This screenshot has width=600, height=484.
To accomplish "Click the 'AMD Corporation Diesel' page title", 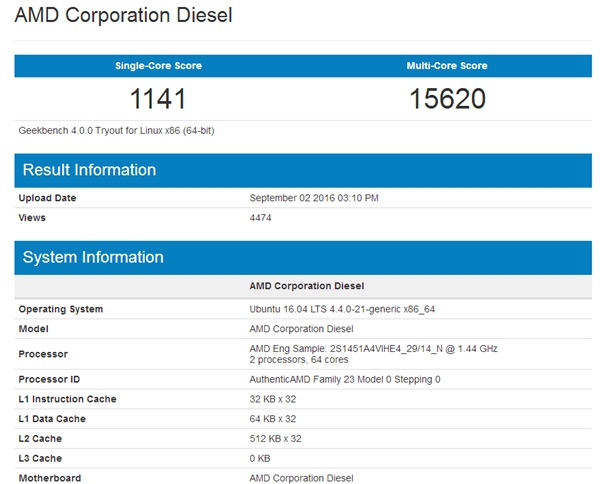I will coord(123,16).
